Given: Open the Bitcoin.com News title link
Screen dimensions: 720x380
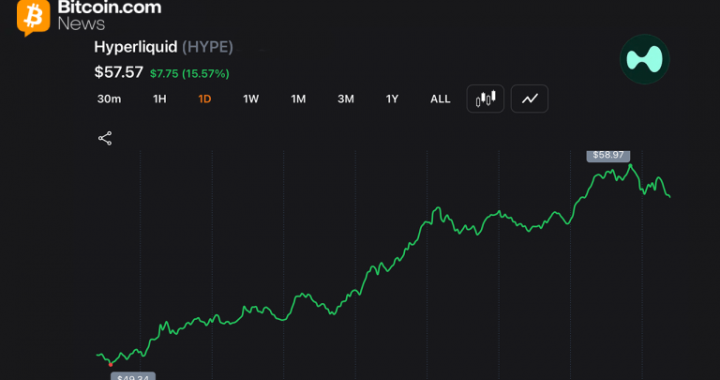Looking at the screenshot, I should point(109,15).
